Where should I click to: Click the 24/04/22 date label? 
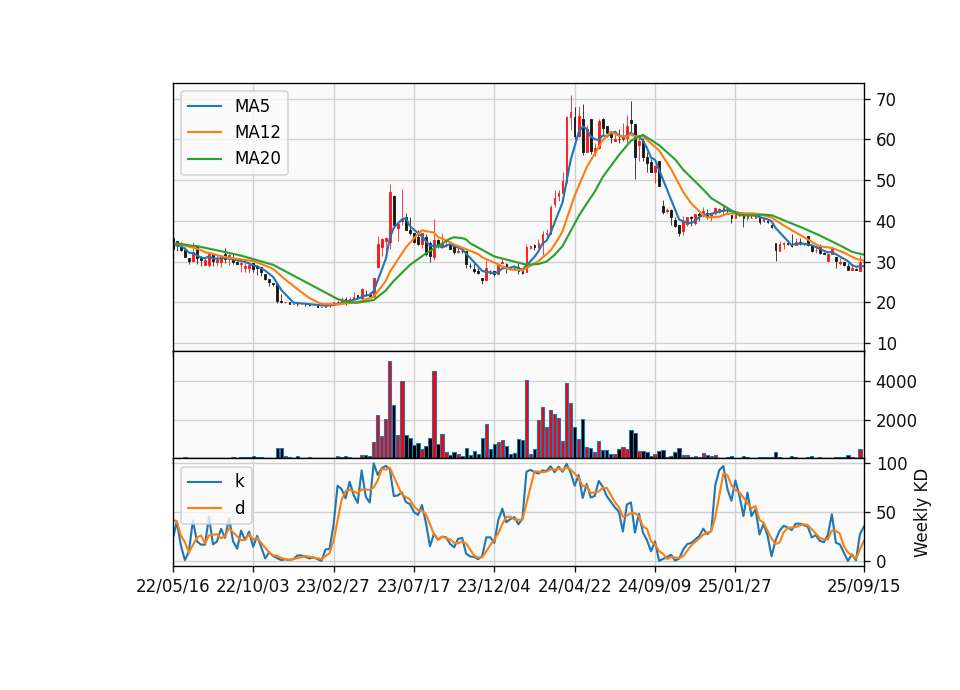click(574, 586)
